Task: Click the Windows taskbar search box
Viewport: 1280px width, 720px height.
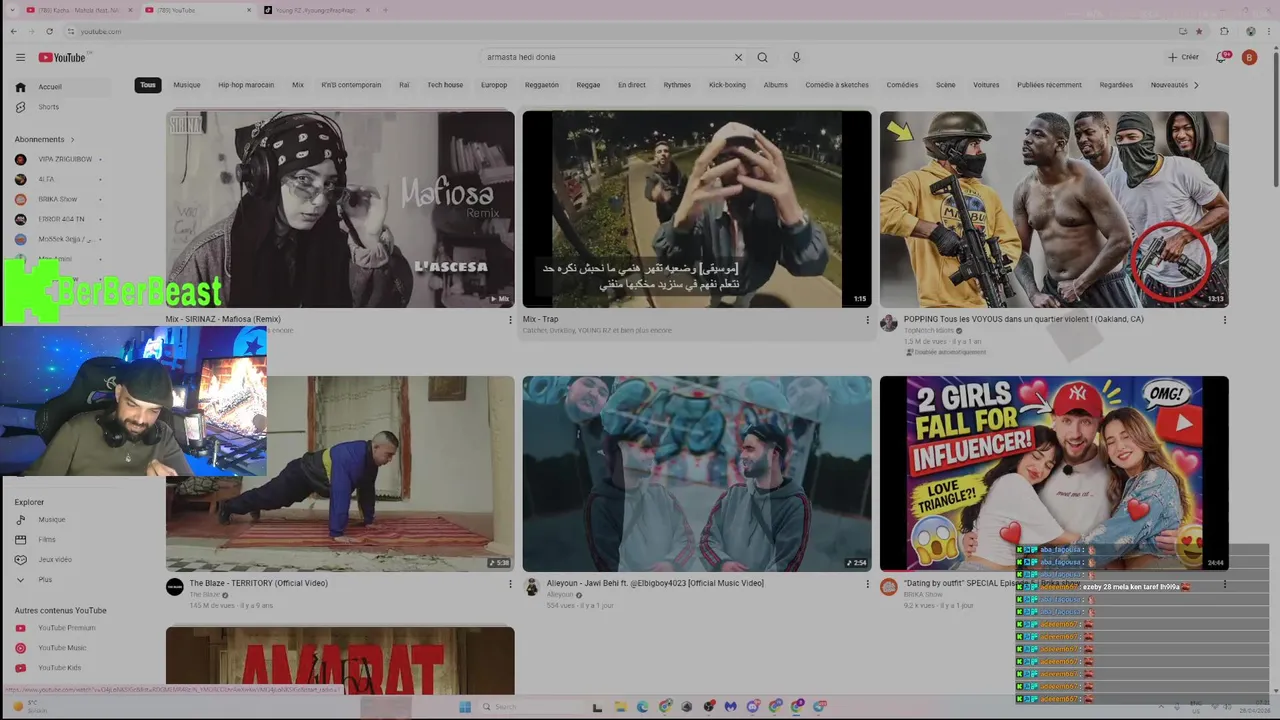Action: 530,707
